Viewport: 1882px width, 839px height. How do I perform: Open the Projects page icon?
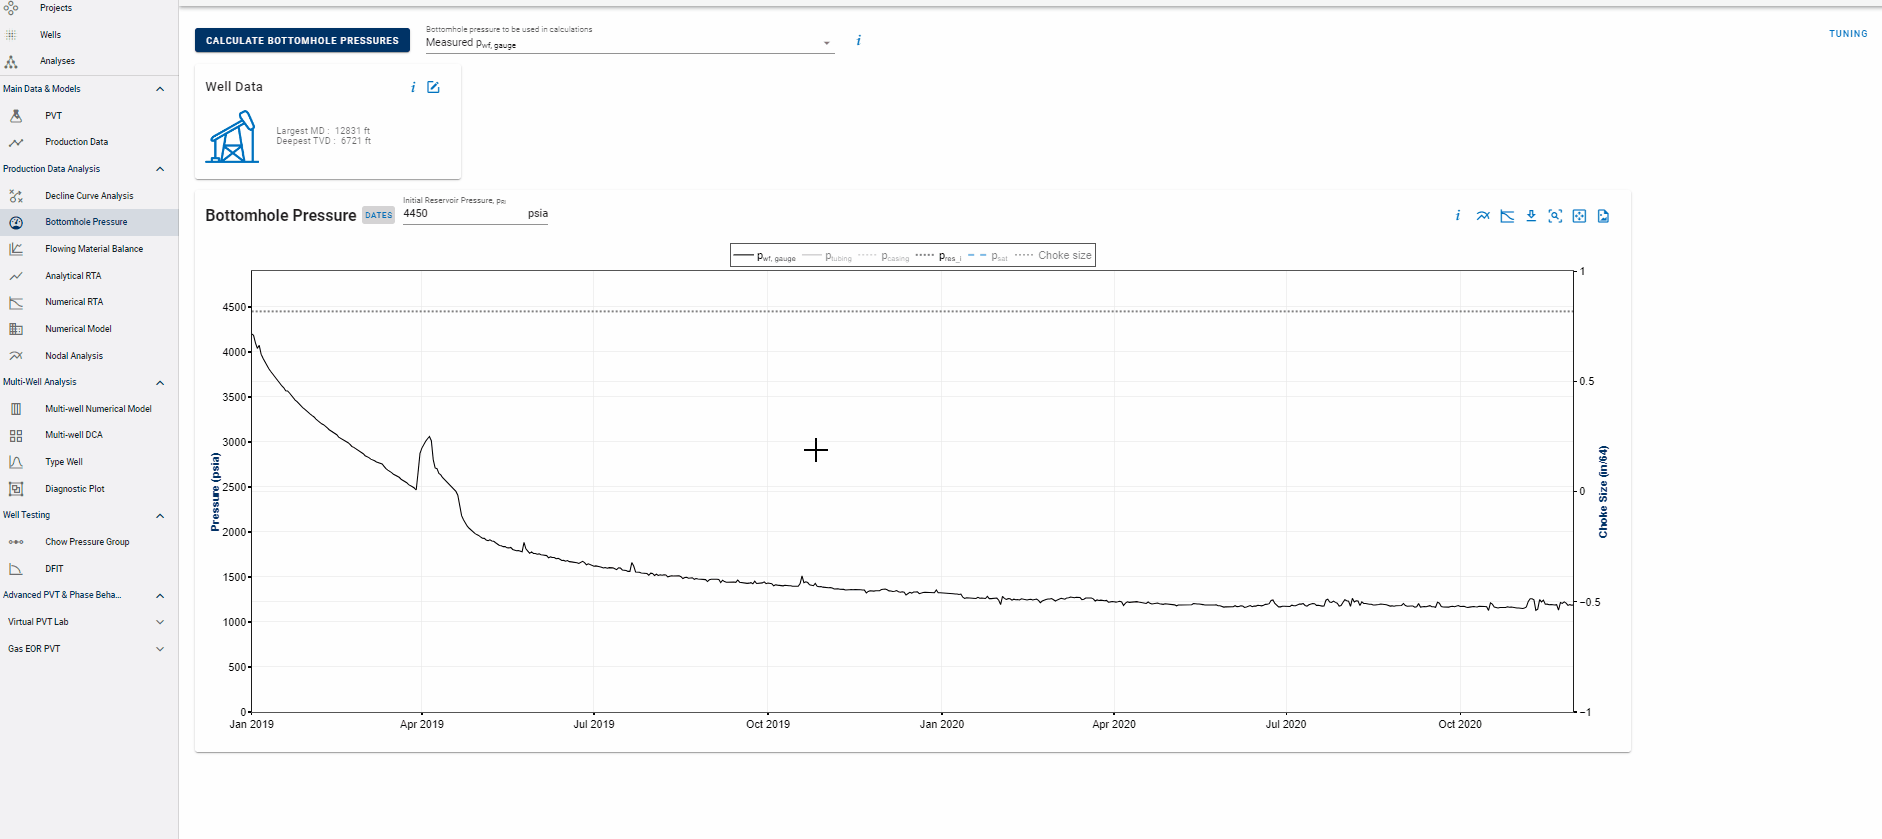[x=11, y=8]
